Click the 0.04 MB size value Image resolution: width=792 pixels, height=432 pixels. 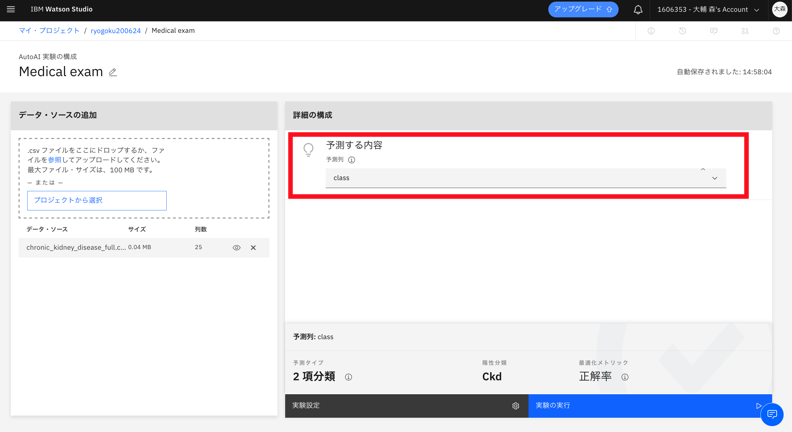tap(139, 248)
